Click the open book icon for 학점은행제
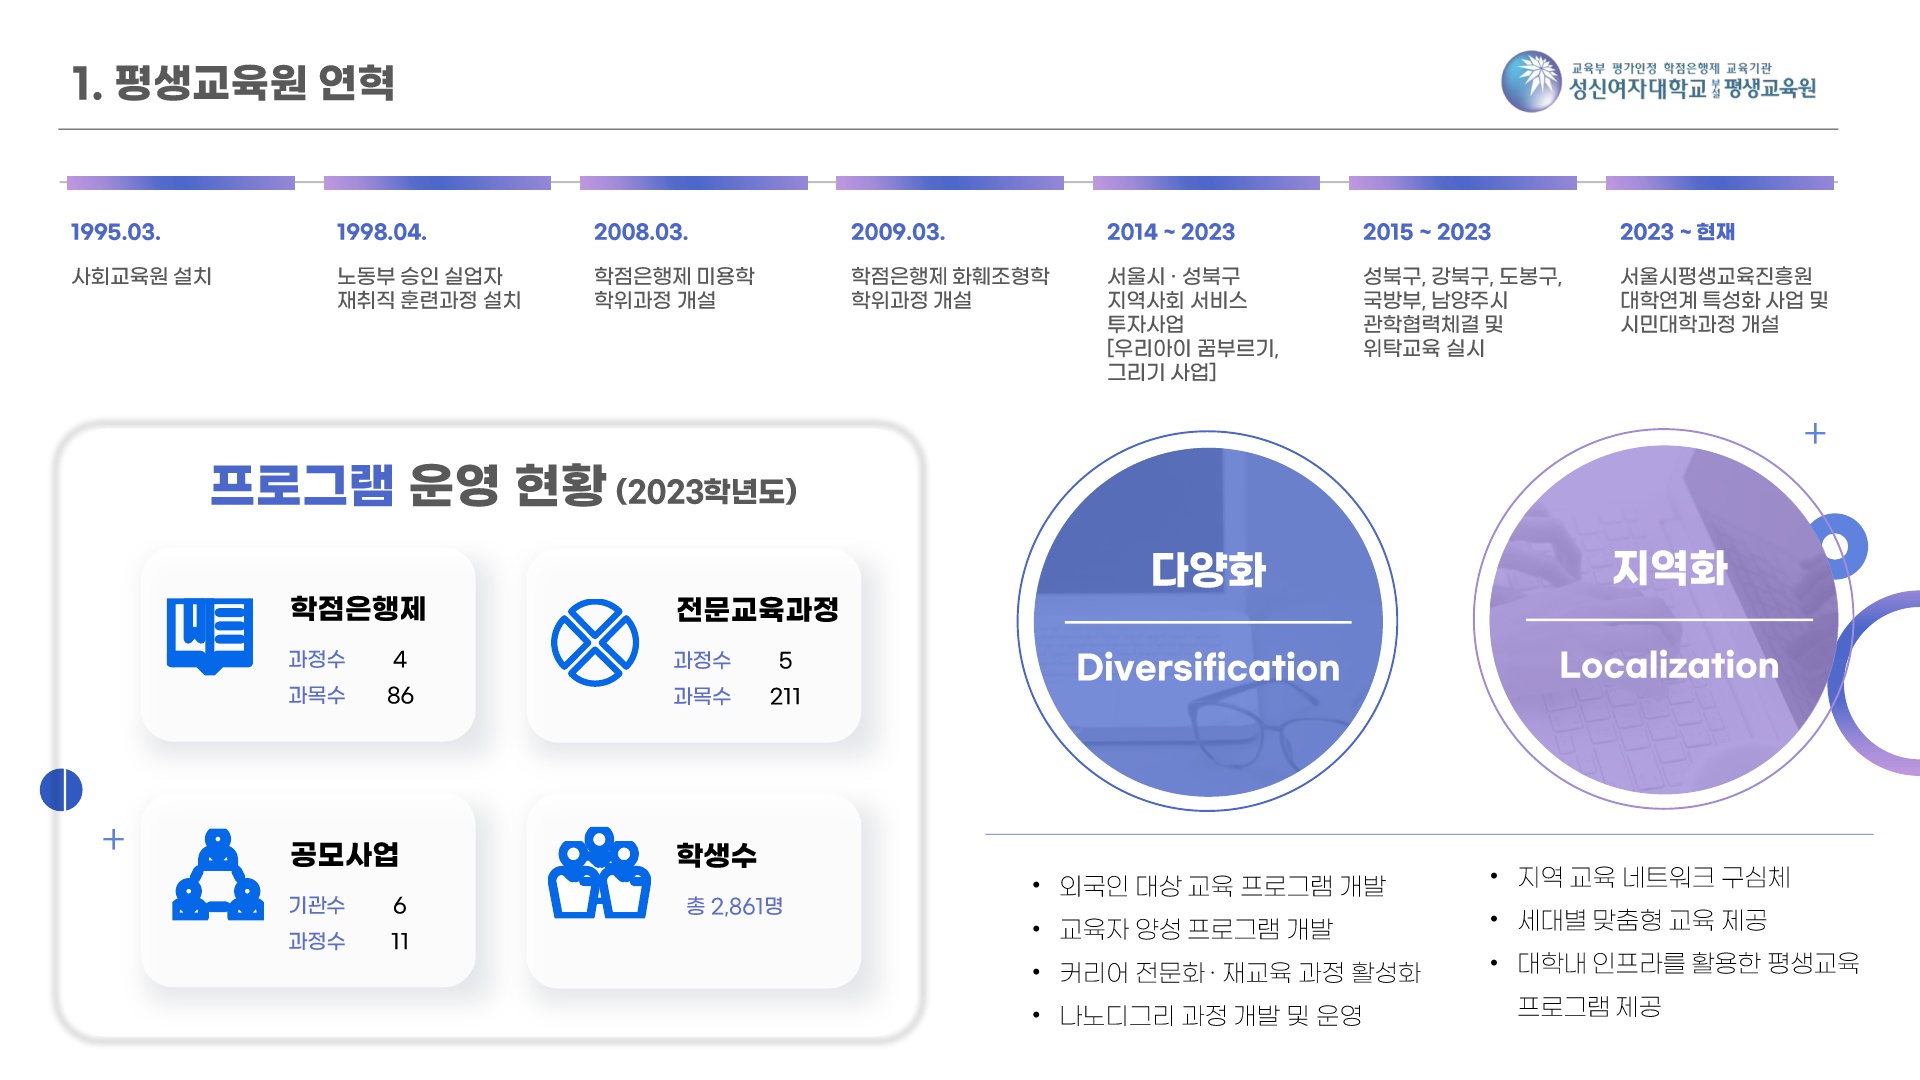Image resolution: width=1920 pixels, height=1080 pixels. click(x=210, y=636)
